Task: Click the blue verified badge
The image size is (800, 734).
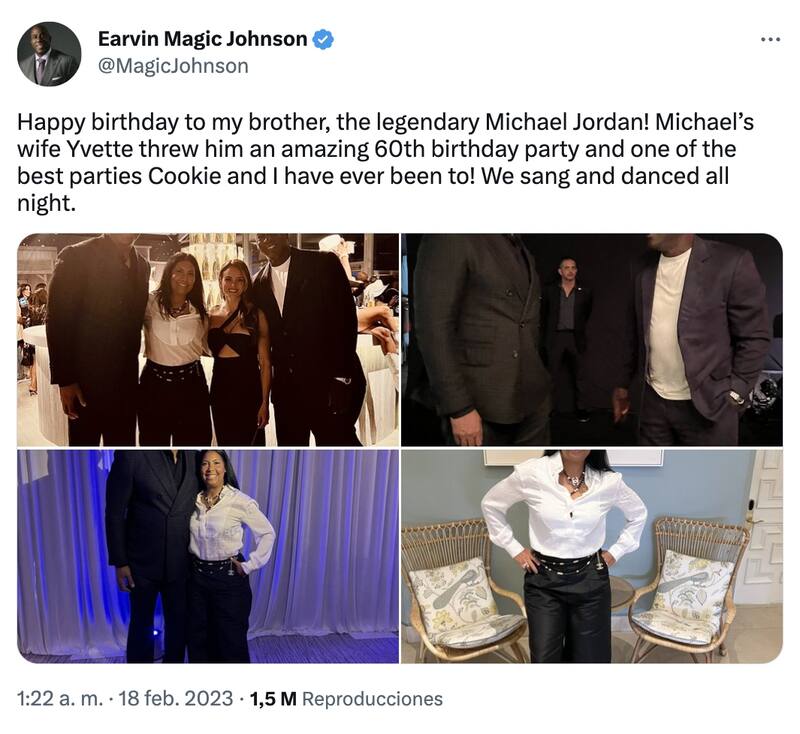Action: (x=324, y=39)
